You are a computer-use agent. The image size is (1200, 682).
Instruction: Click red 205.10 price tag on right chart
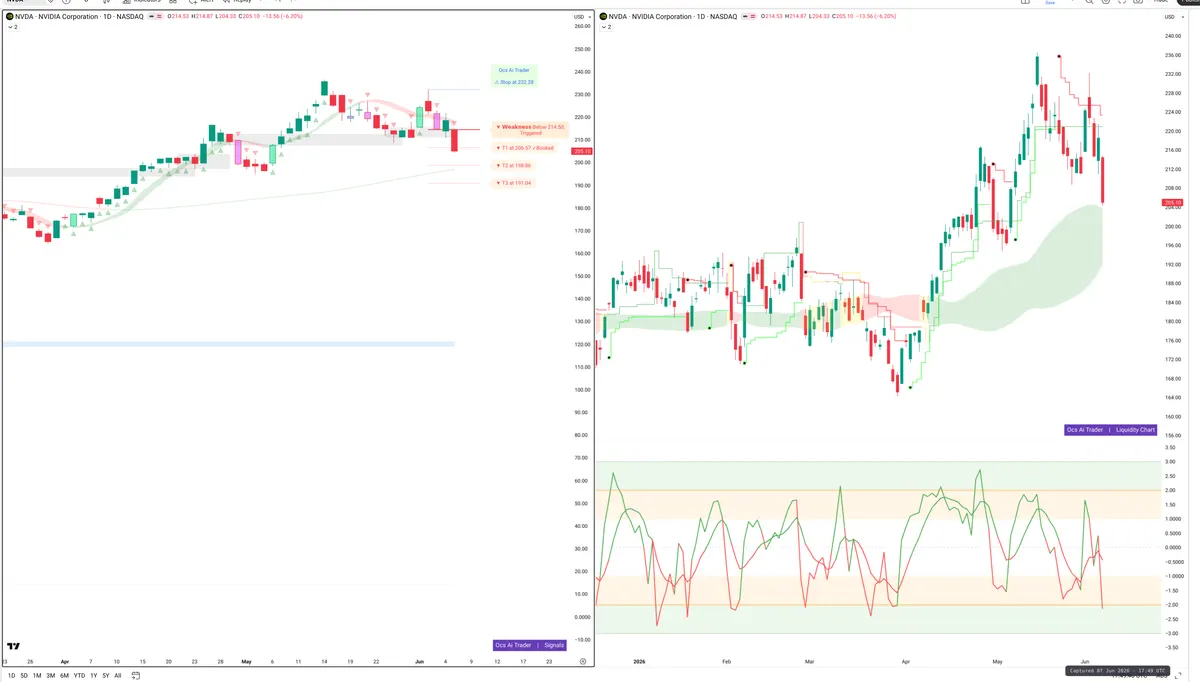click(x=1171, y=203)
